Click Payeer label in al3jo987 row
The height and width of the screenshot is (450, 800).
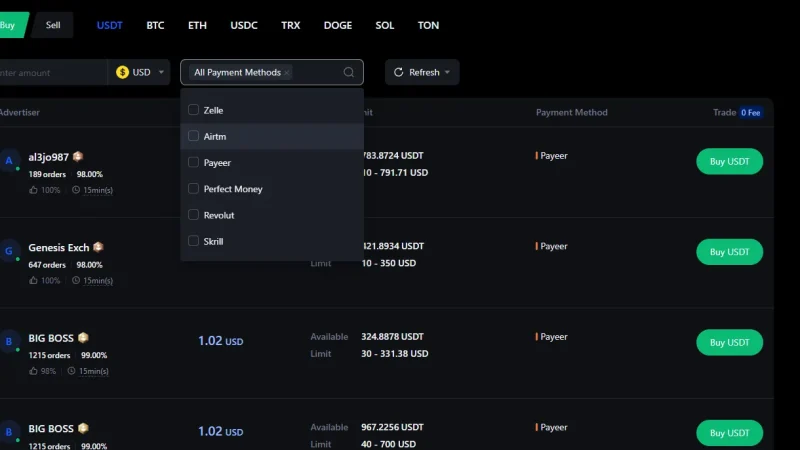click(x=554, y=156)
